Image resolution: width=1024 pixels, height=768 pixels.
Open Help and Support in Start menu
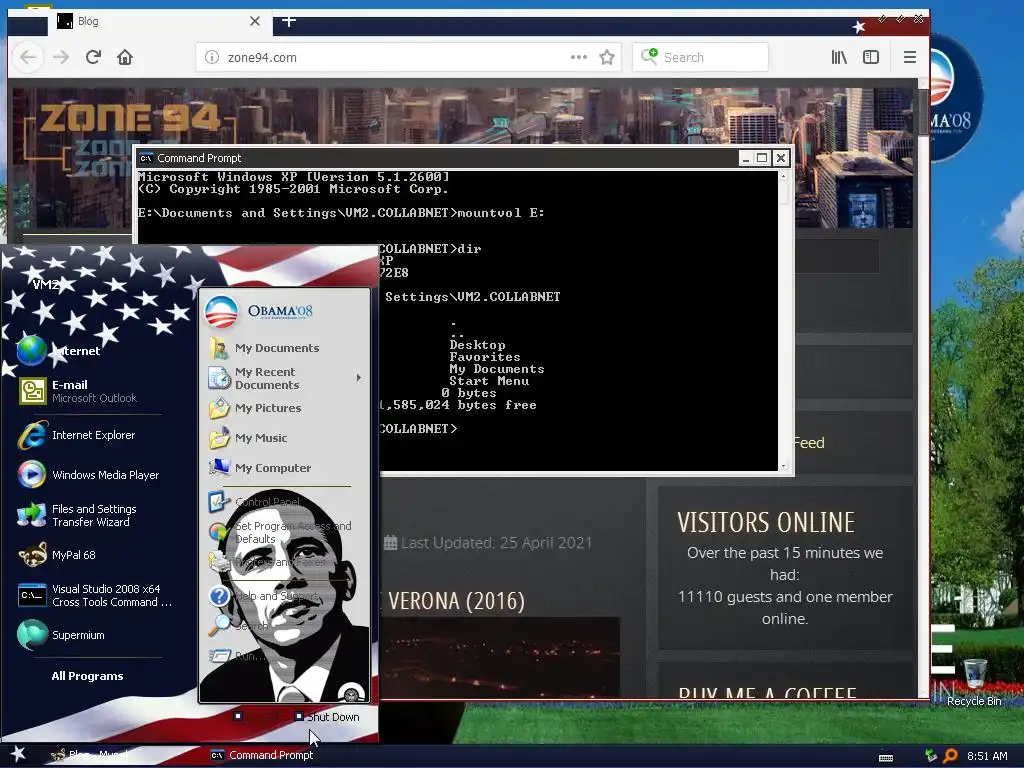click(x=264, y=596)
